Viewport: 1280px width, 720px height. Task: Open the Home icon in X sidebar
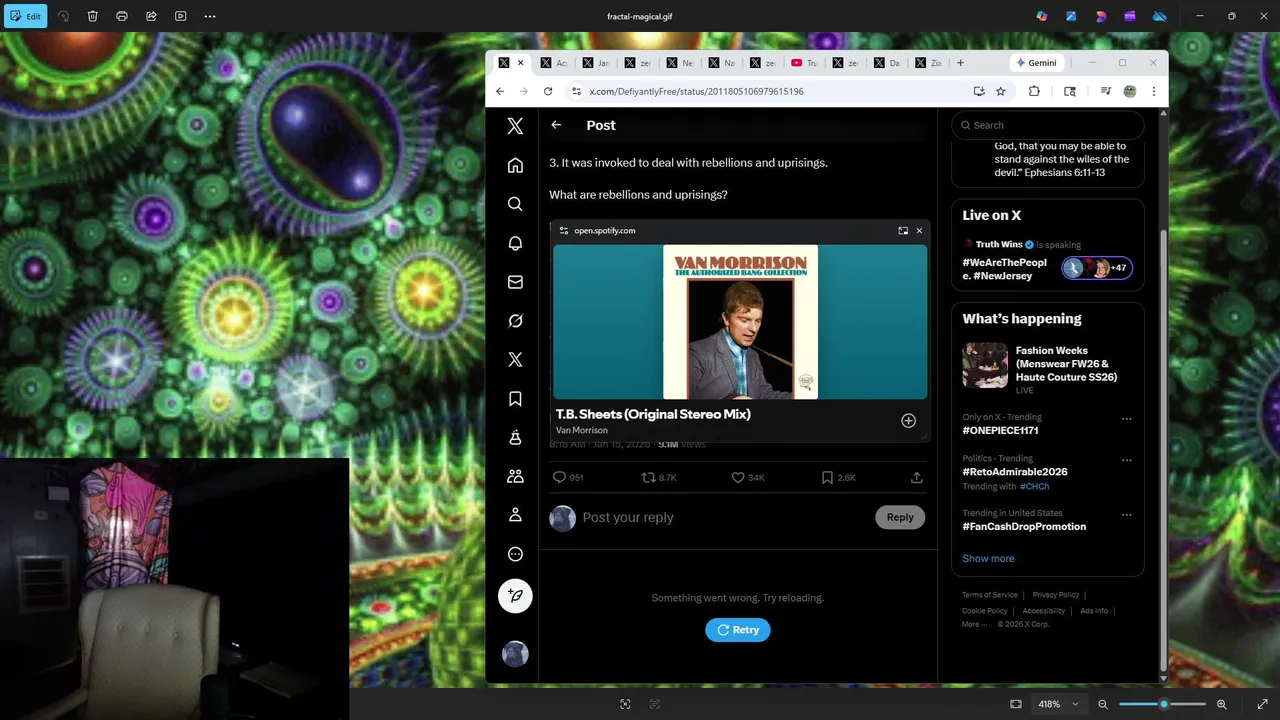[515, 165]
